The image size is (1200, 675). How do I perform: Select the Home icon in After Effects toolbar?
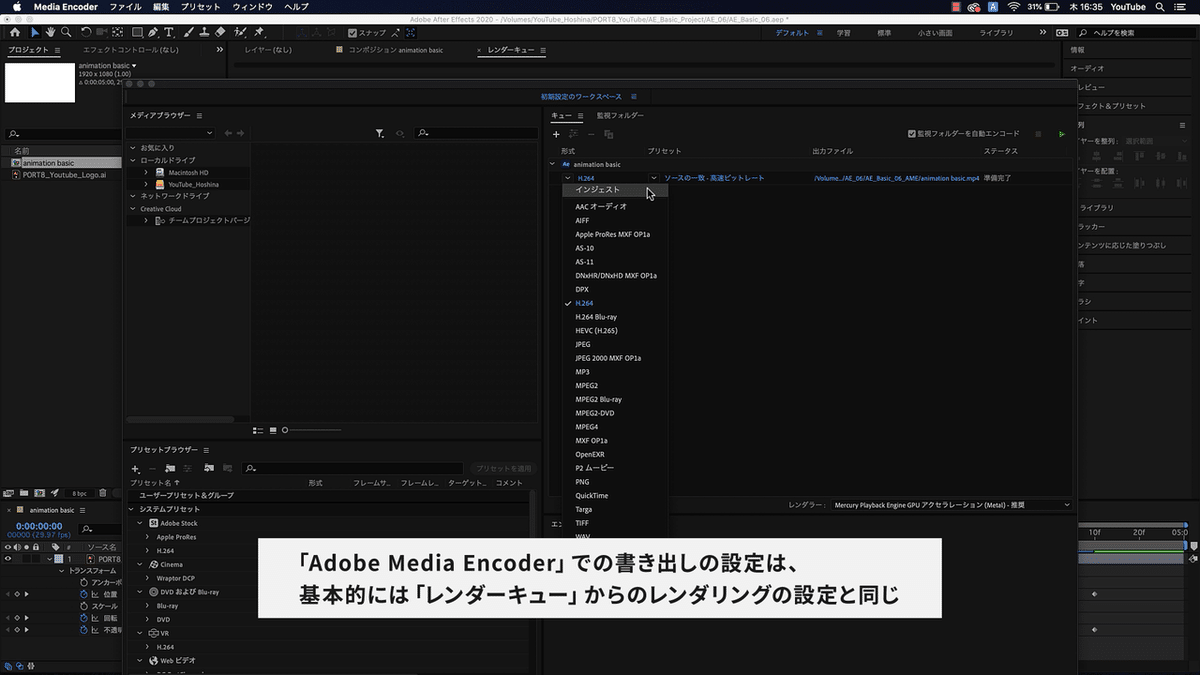point(14,32)
